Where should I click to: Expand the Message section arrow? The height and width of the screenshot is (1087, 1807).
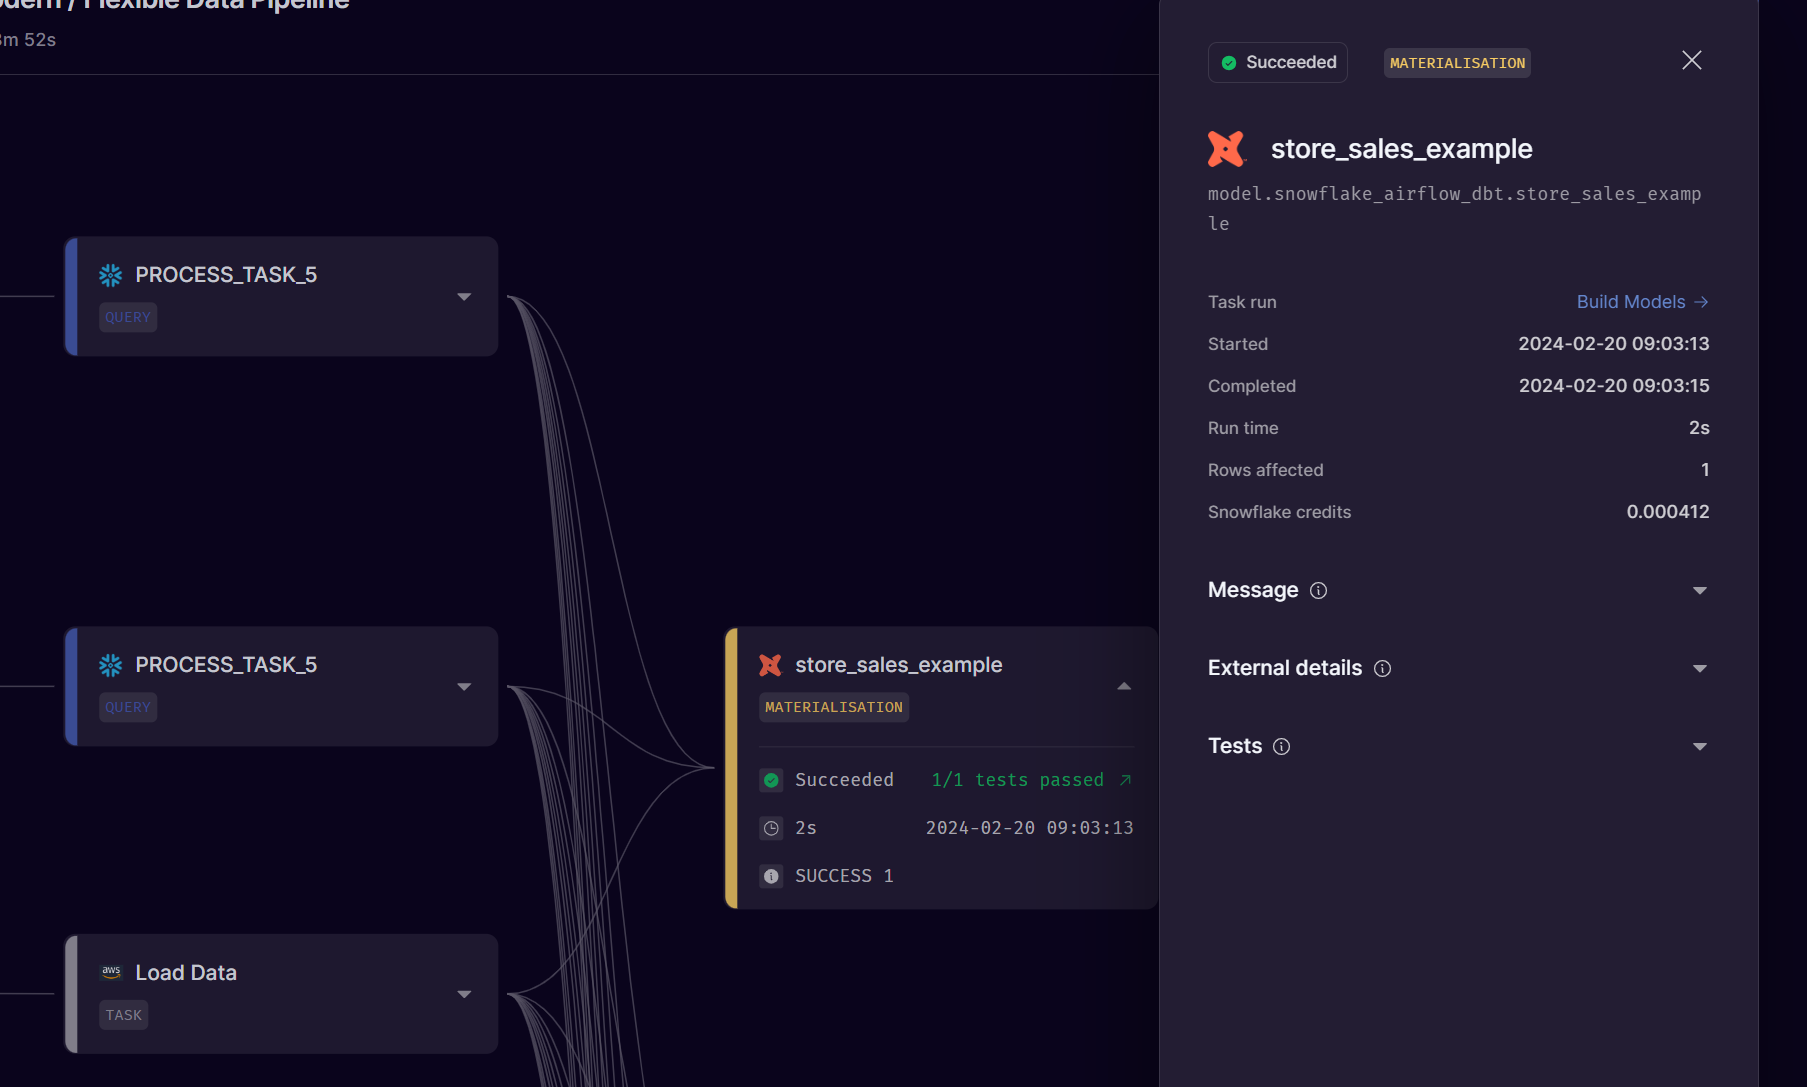[1700, 591]
